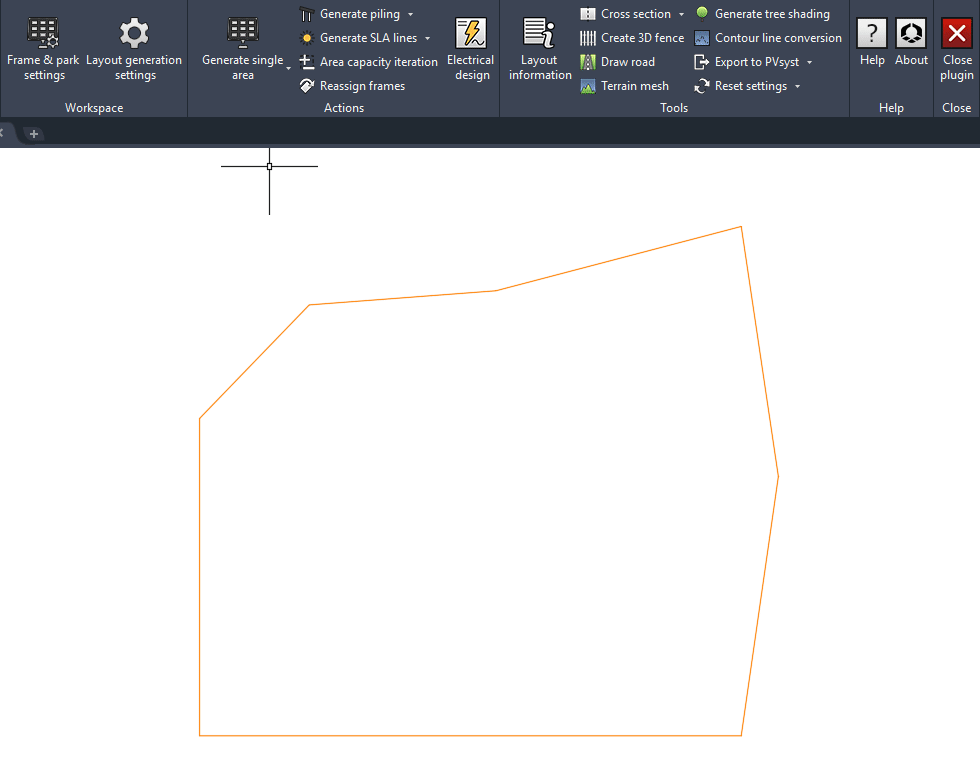Expand the Generate piling dropdown arrow
The width and height of the screenshot is (980, 759).
coord(411,14)
